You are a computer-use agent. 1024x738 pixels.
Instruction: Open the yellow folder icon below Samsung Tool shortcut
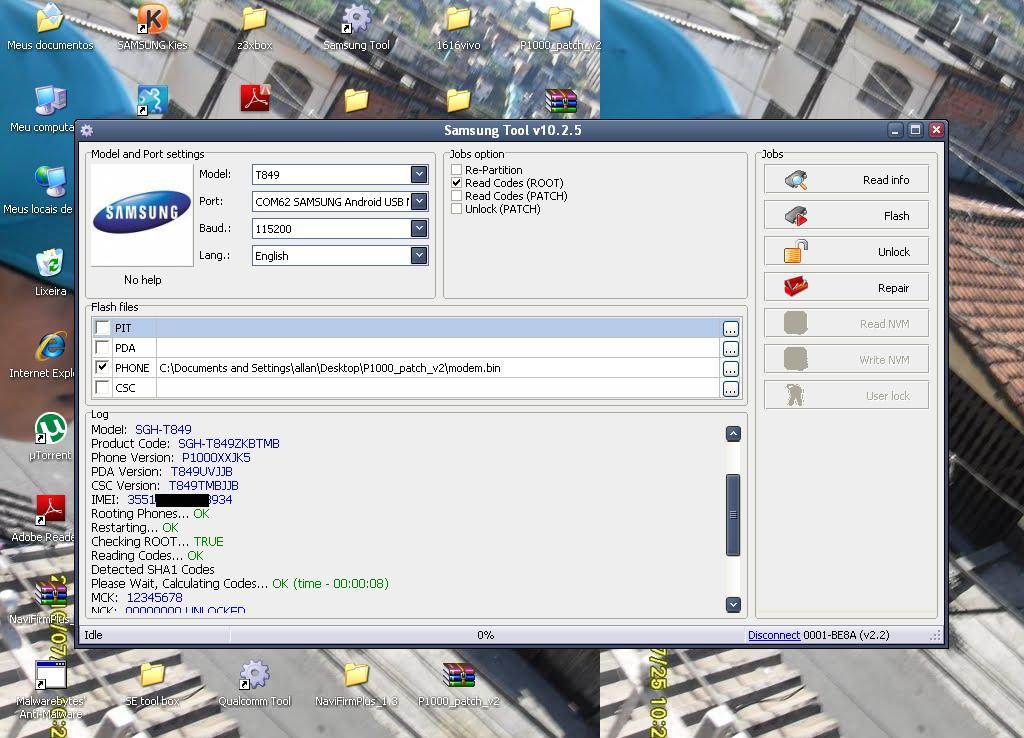(x=357, y=100)
